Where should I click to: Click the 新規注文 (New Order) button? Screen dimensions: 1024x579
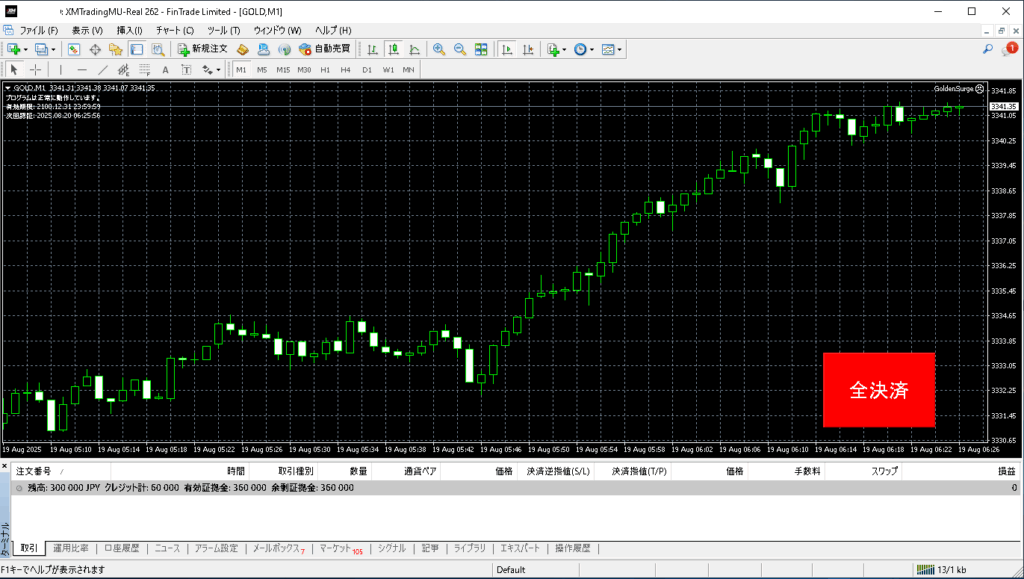[x=203, y=49]
